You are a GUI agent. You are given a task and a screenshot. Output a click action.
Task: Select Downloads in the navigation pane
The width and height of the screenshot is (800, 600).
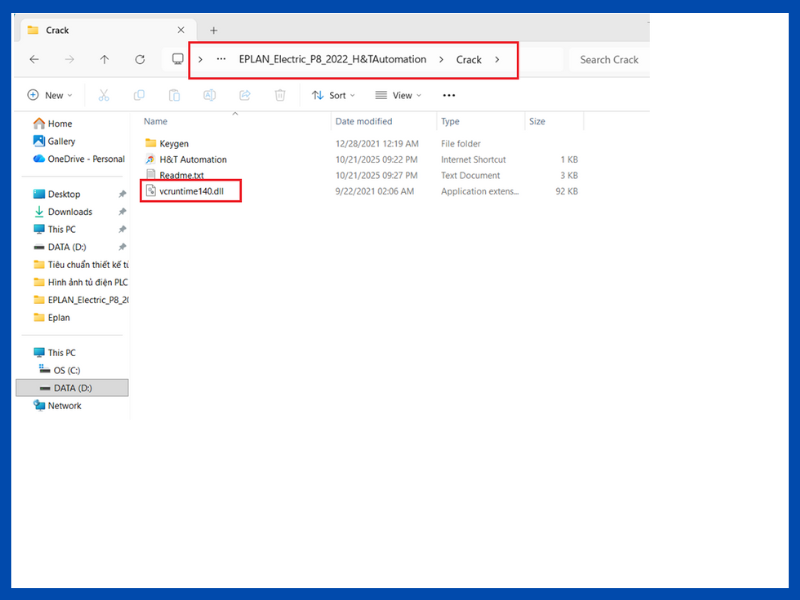(70, 212)
